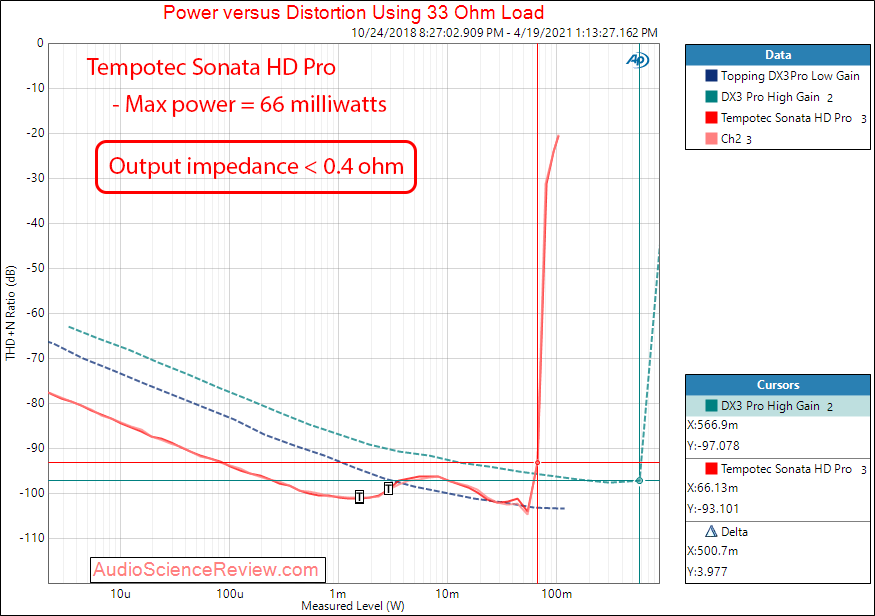
Task: Click the 10u tick label on X axis
Action: pos(121,594)
